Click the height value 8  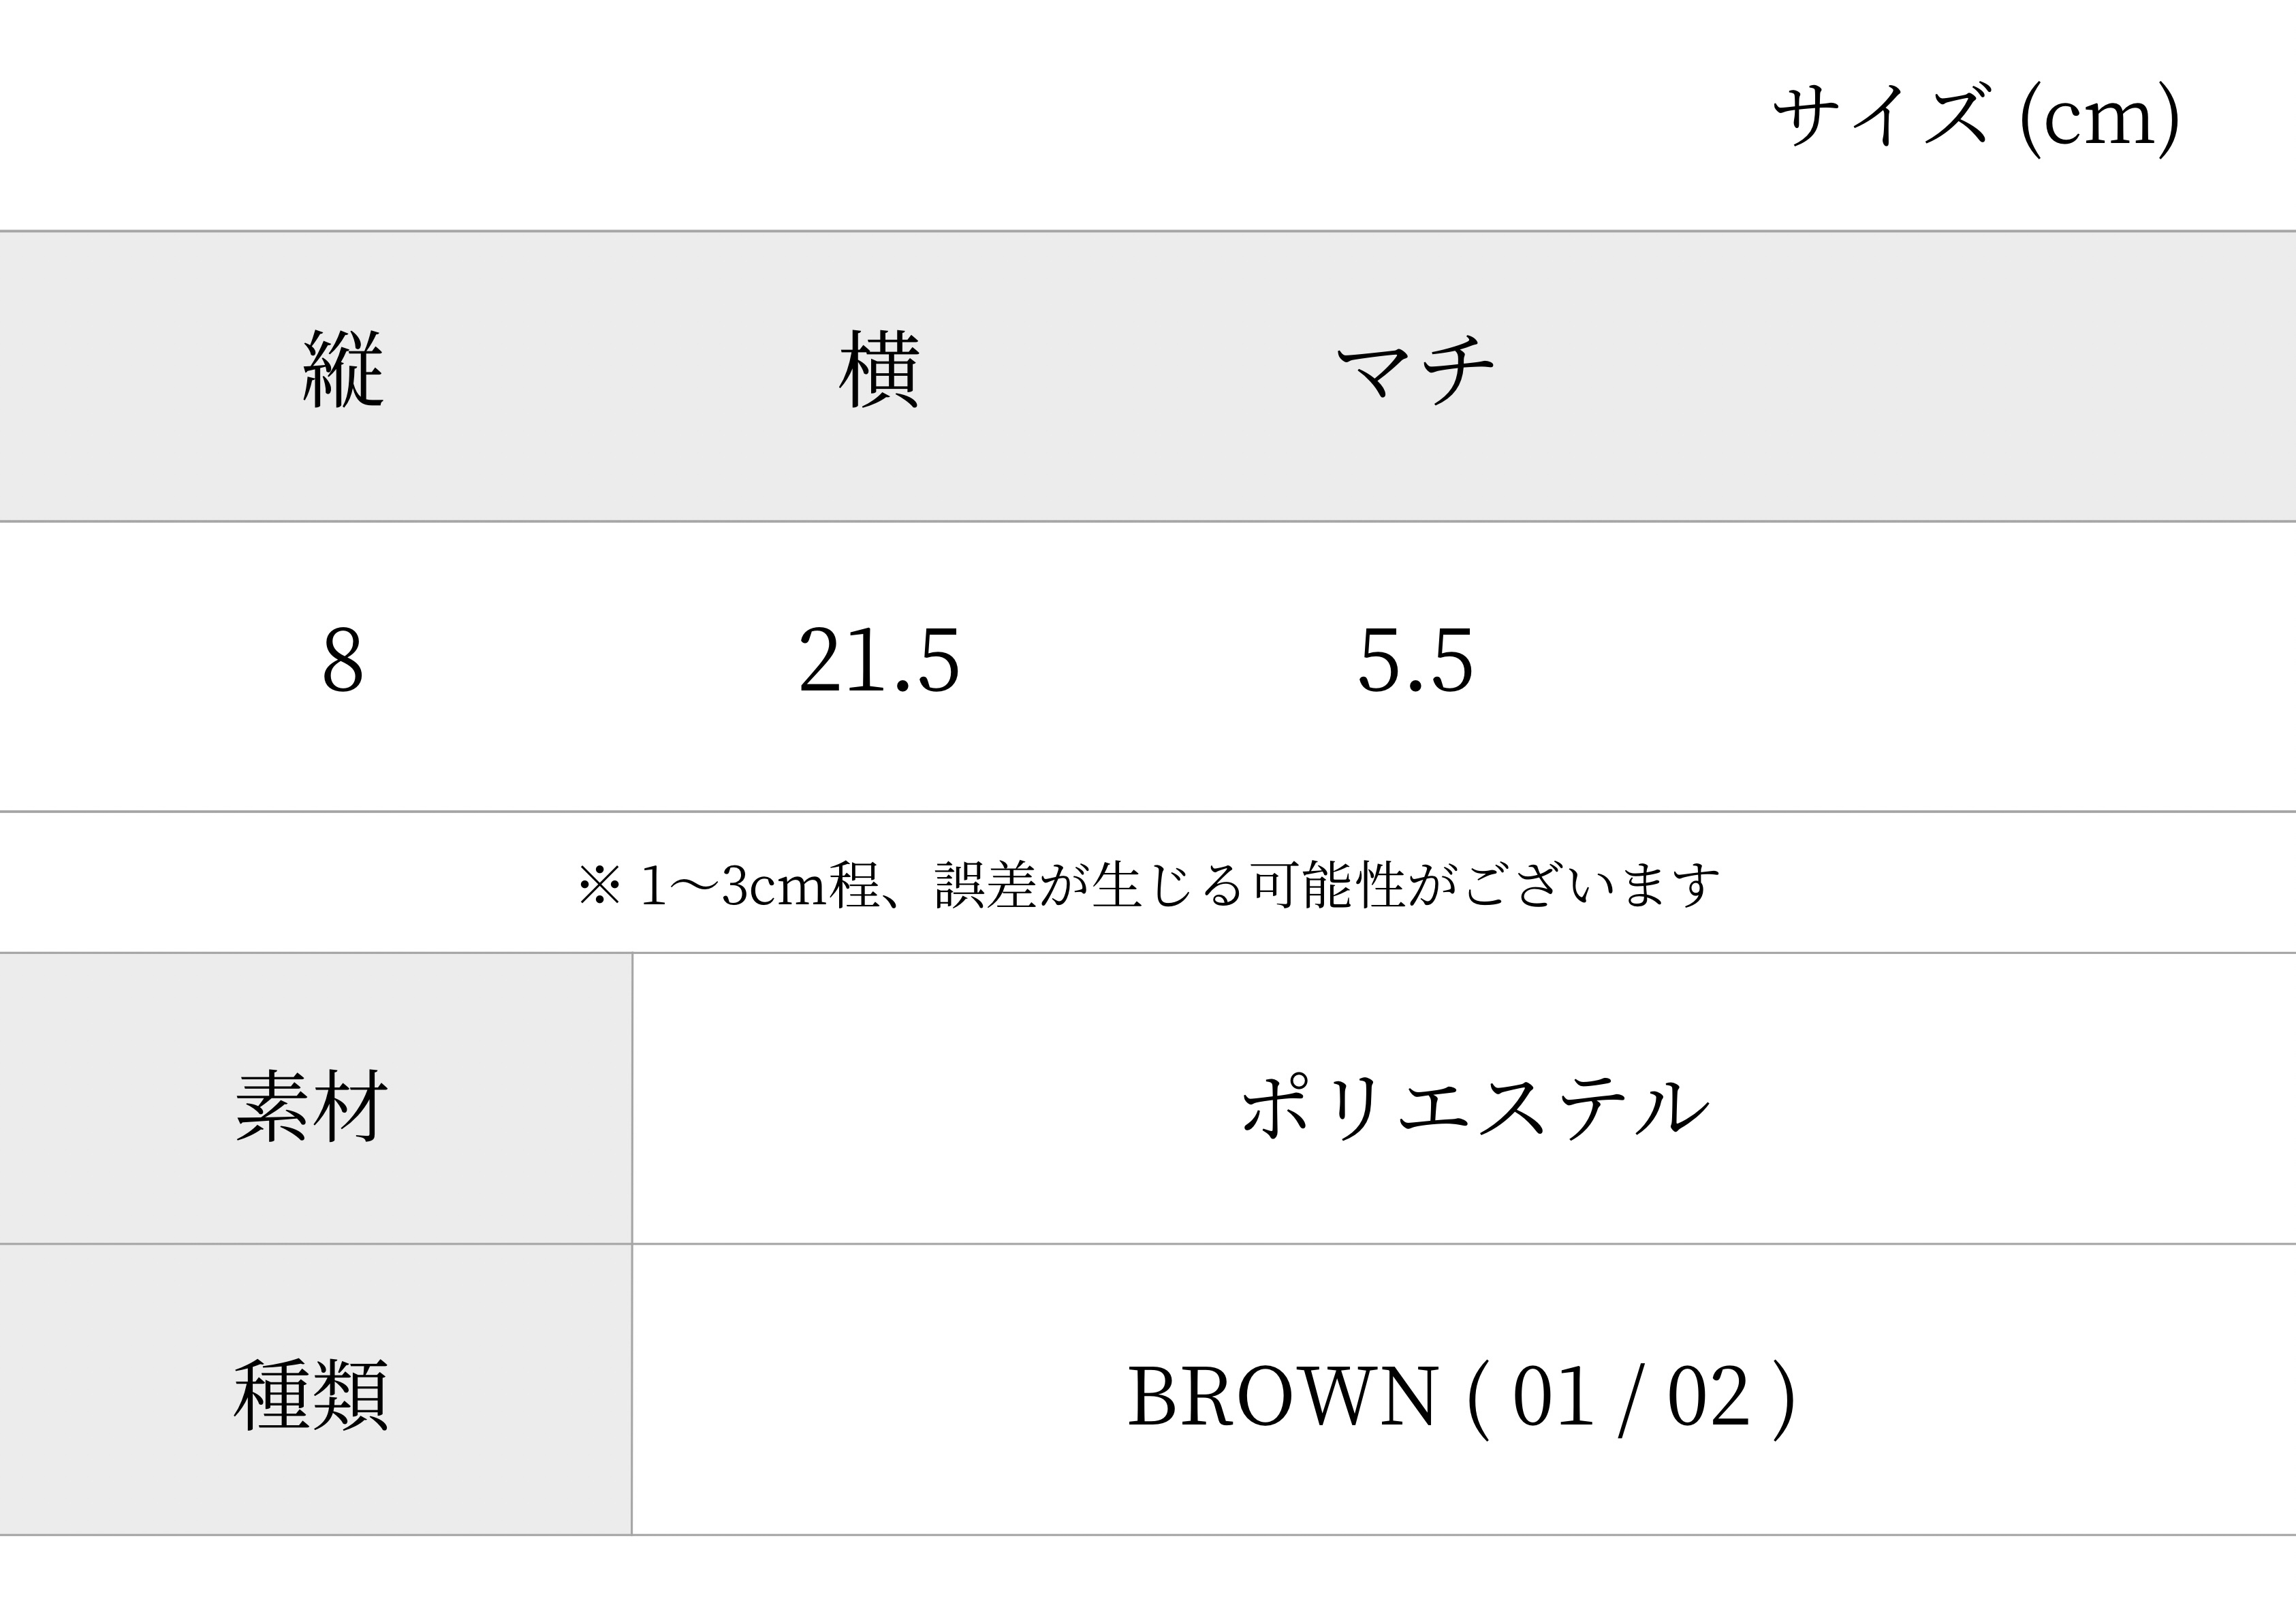(343, 662)
